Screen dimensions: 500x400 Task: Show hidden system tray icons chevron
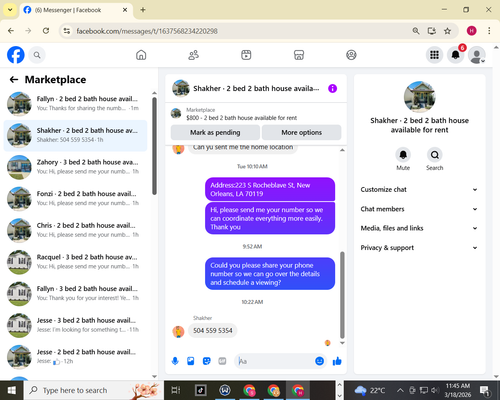[400, 390]
